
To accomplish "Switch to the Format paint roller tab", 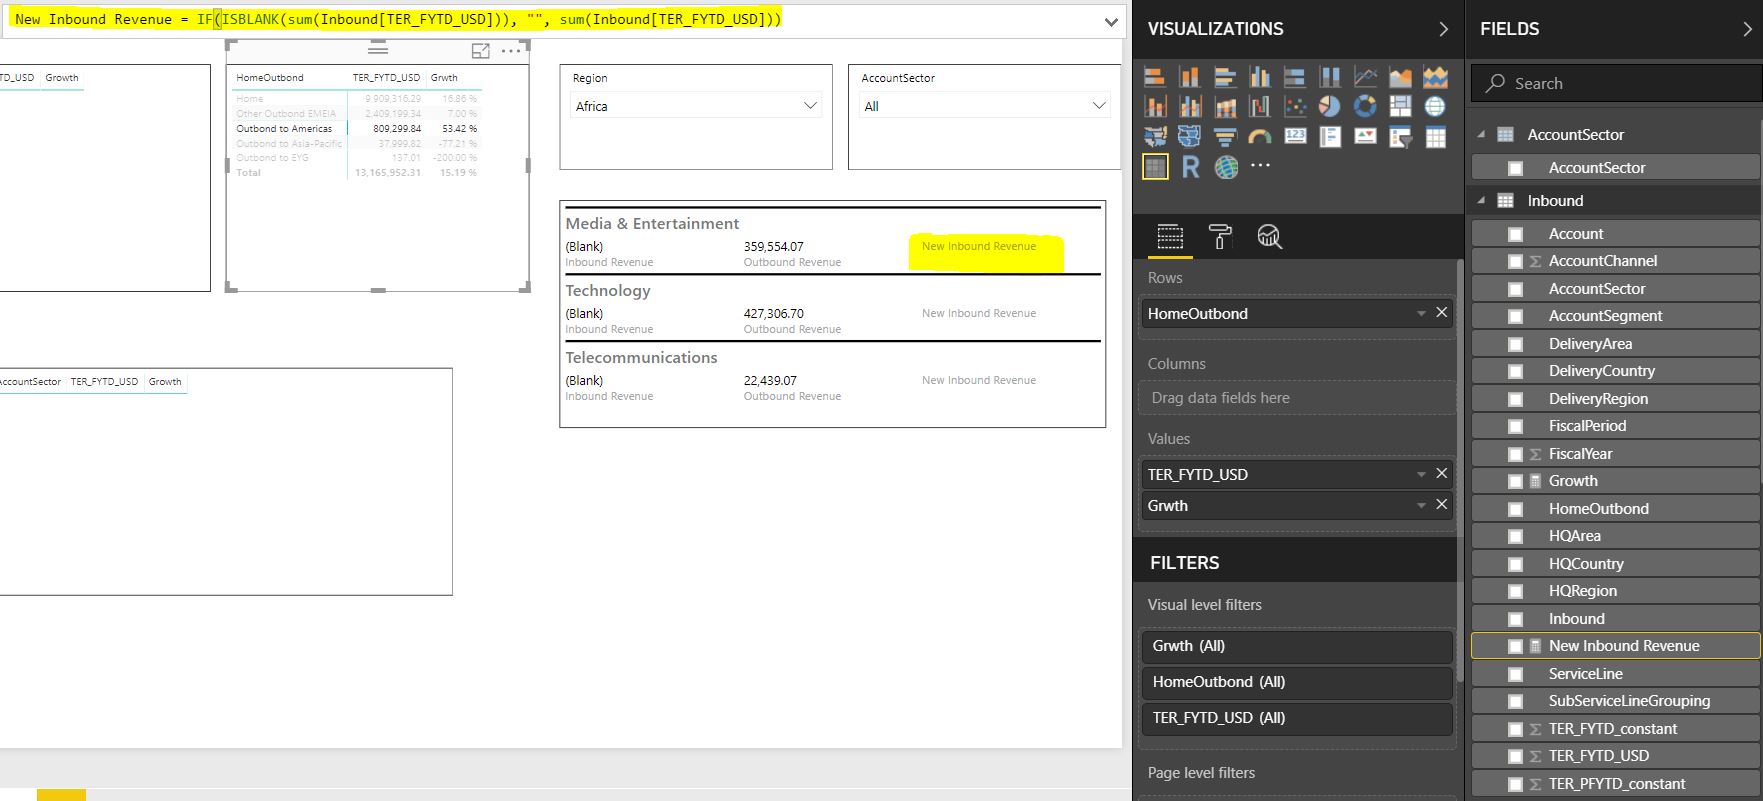I will pos(1220,237).
